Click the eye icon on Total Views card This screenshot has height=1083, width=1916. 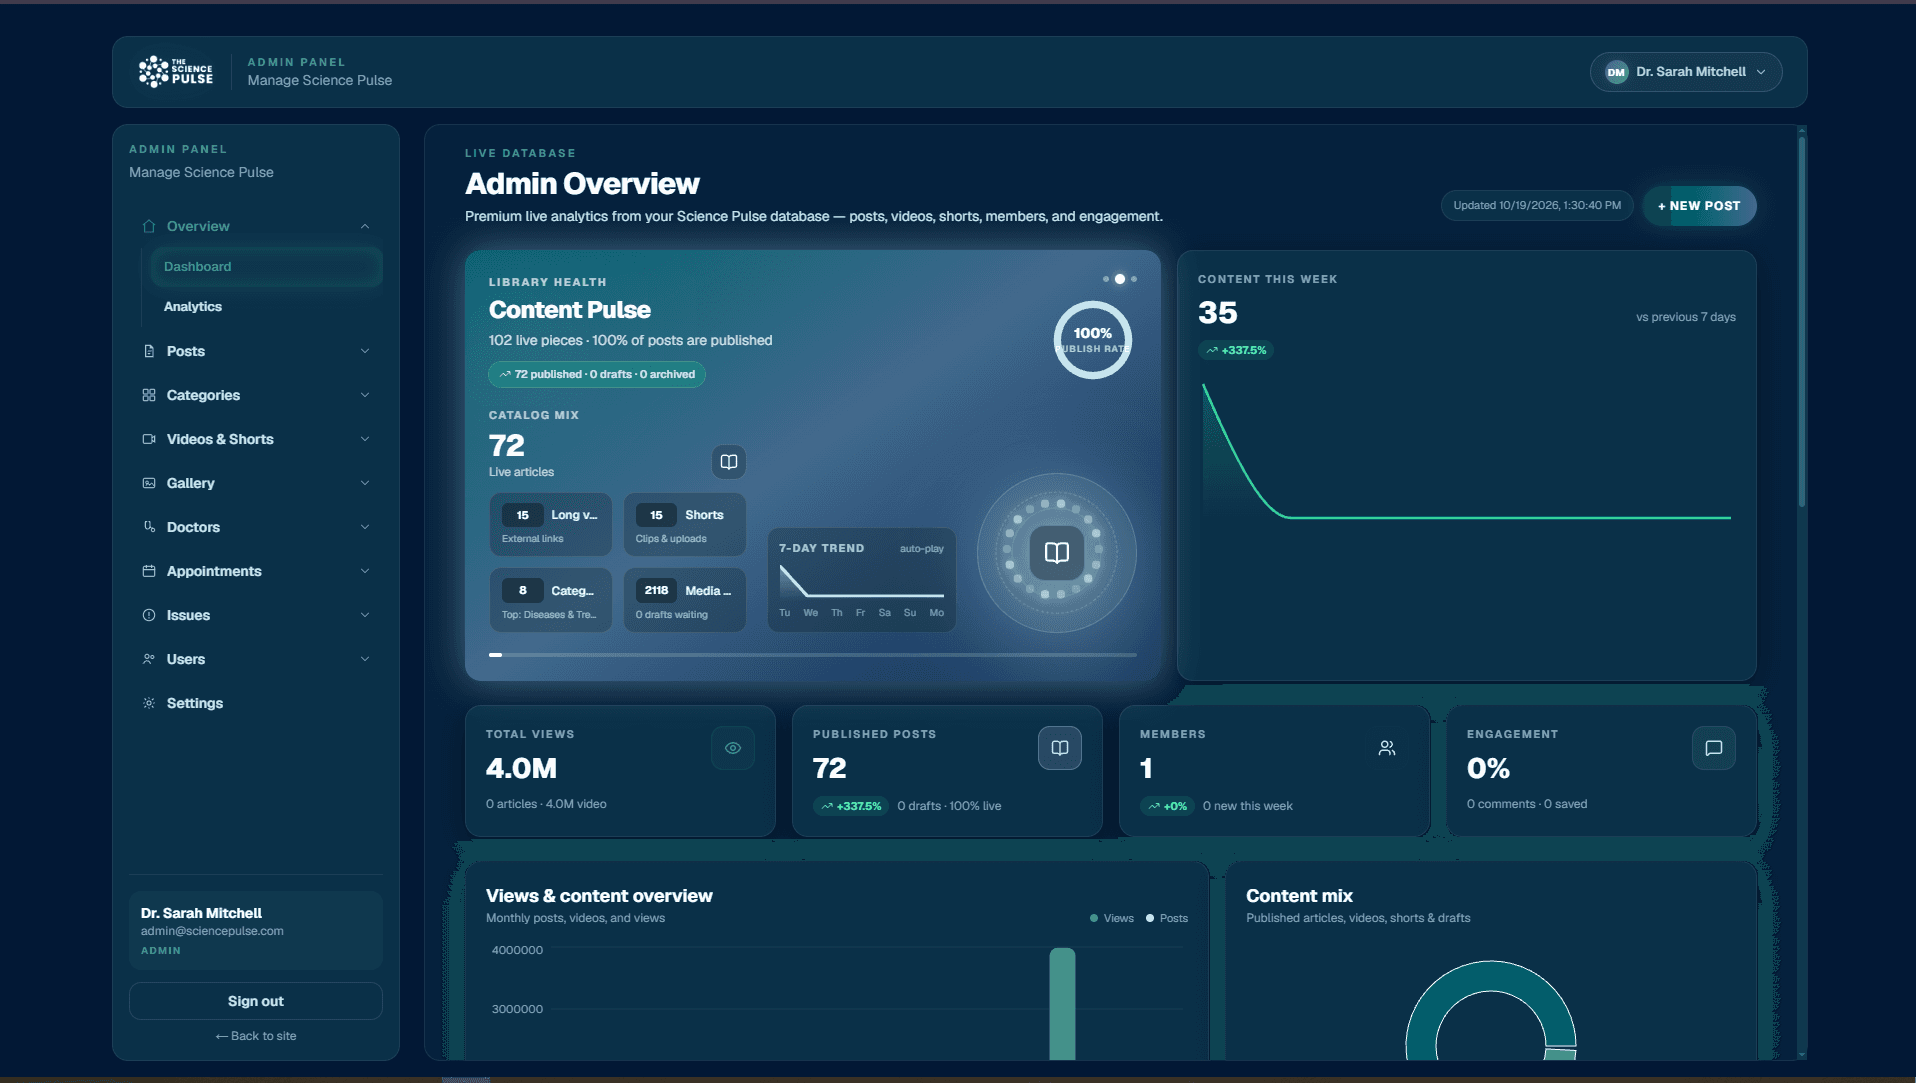click(733, 748)
